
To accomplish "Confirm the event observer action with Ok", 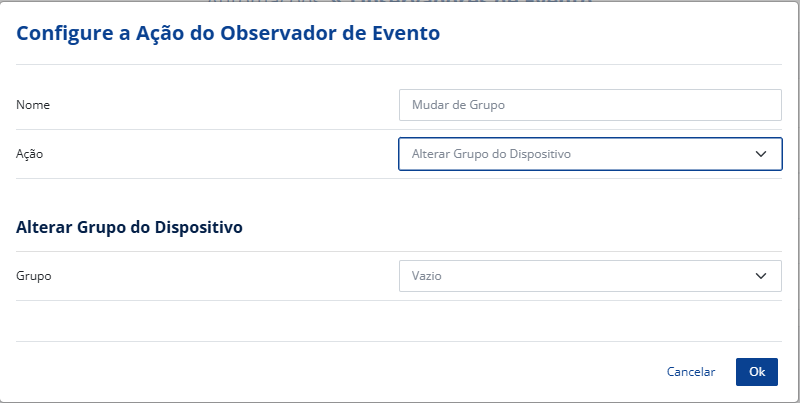I will click(757, 372).
